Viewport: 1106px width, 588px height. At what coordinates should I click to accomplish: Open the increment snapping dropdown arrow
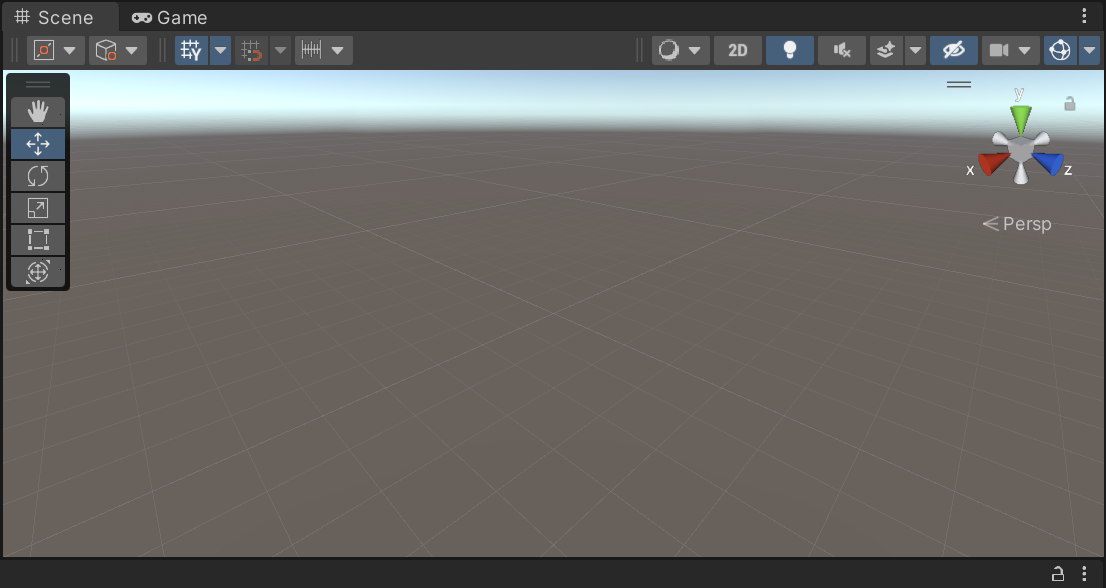coord(338,50)
